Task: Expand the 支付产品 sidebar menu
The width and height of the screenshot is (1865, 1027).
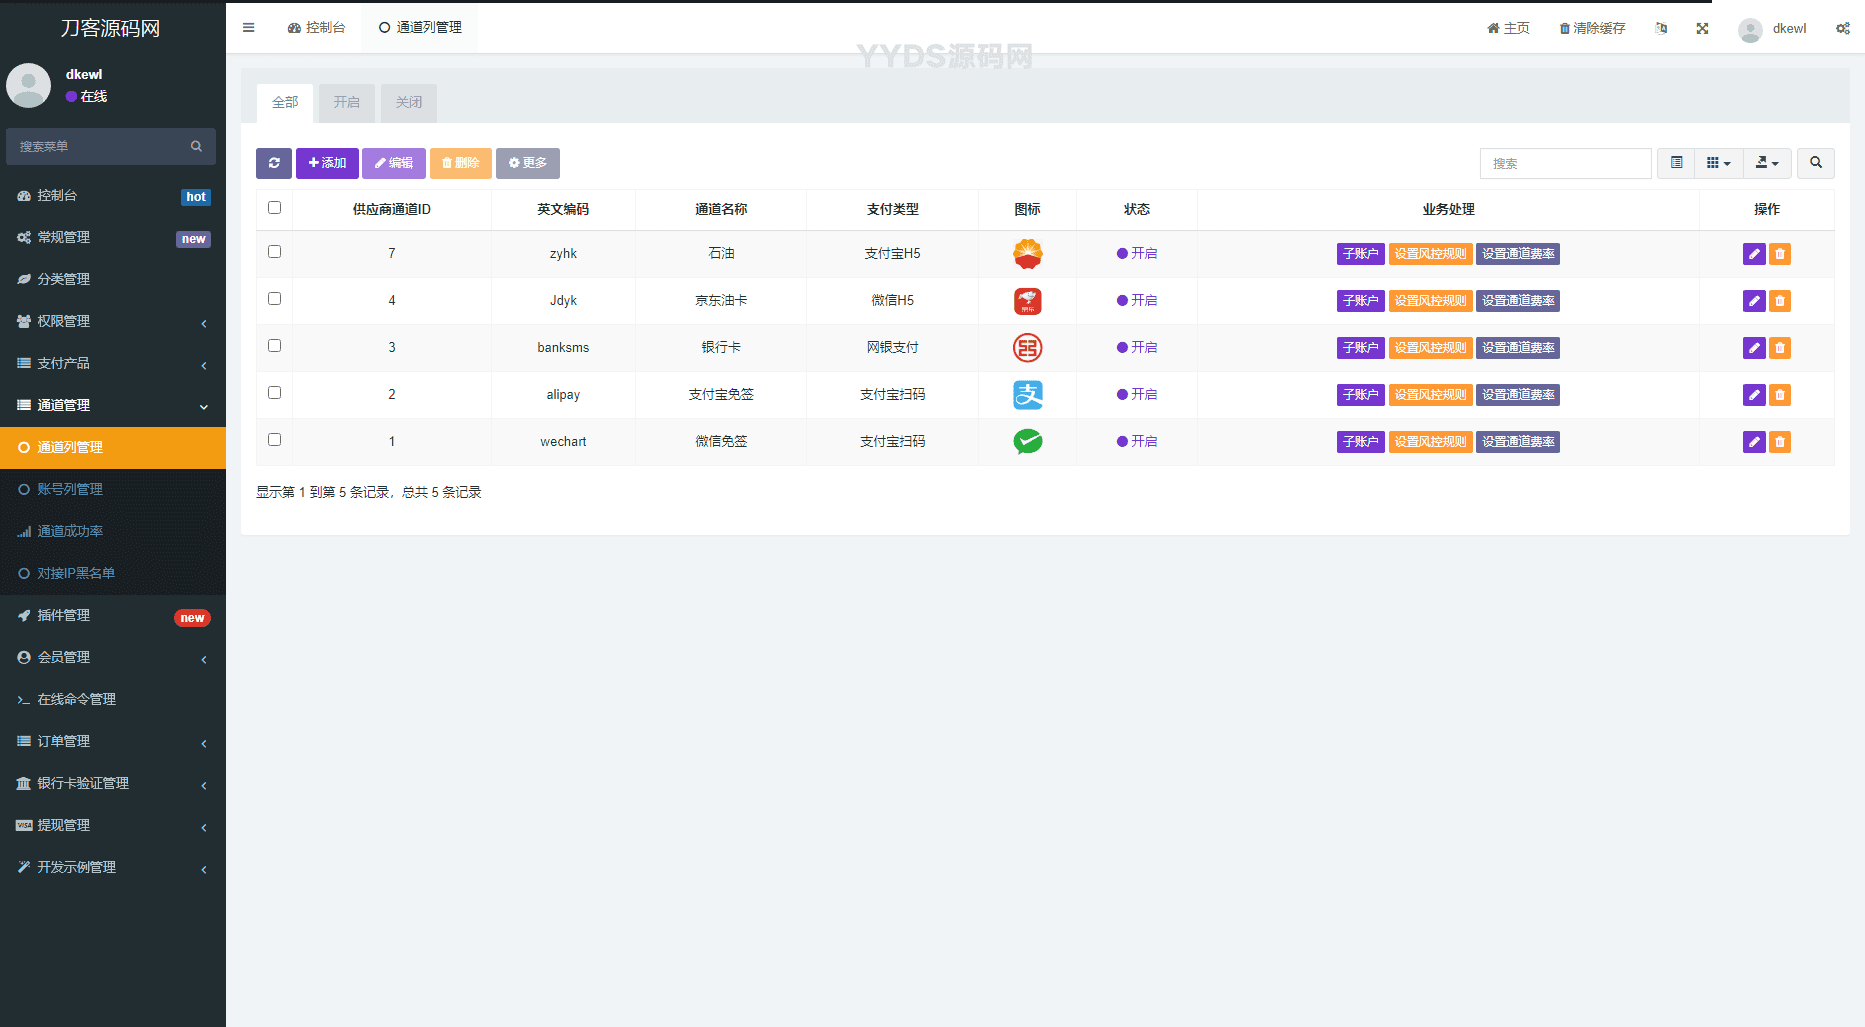Action: [113, 364]
